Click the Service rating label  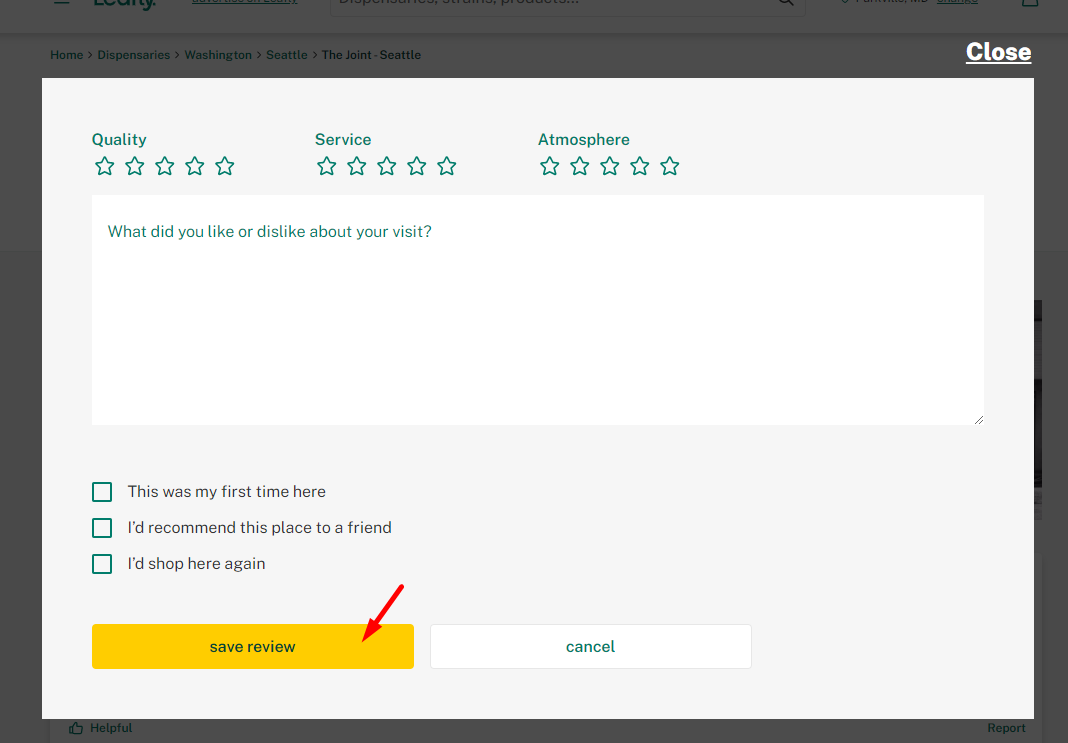(x=343, y=140)
